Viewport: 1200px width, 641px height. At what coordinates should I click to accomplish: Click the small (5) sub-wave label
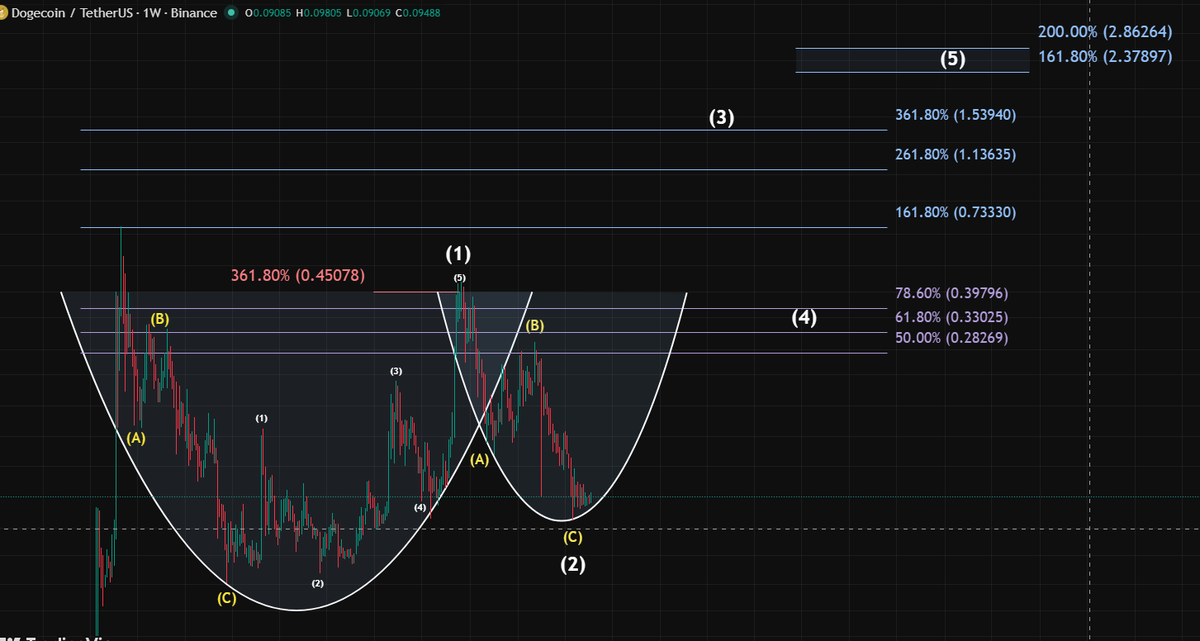pos(459,277)
